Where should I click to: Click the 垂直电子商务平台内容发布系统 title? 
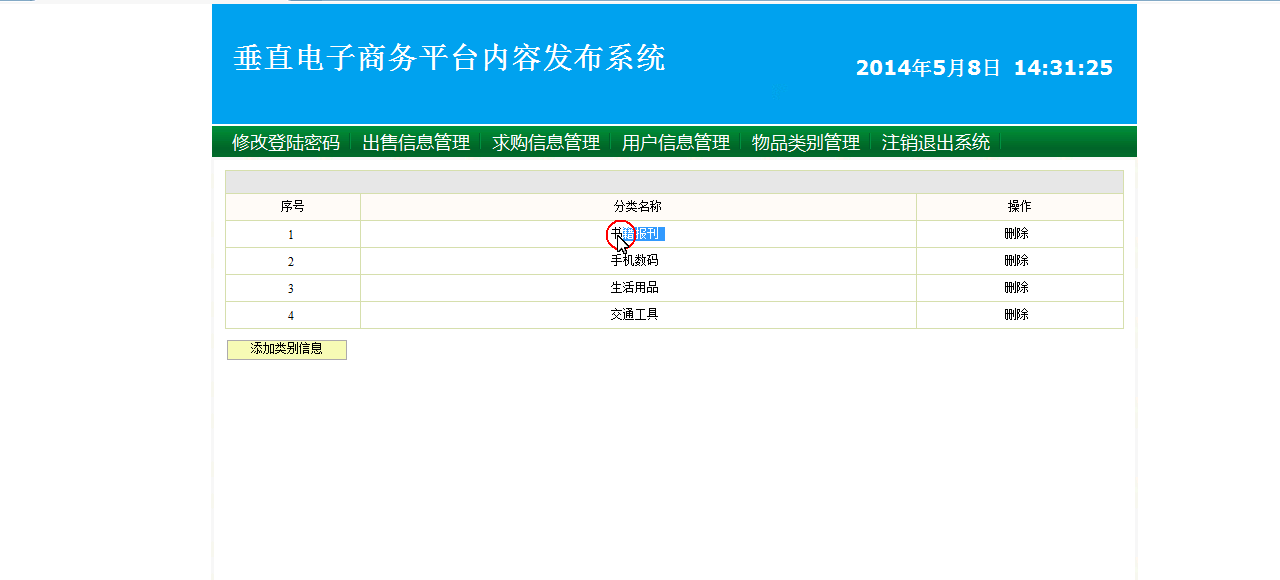tap(449, 58)
